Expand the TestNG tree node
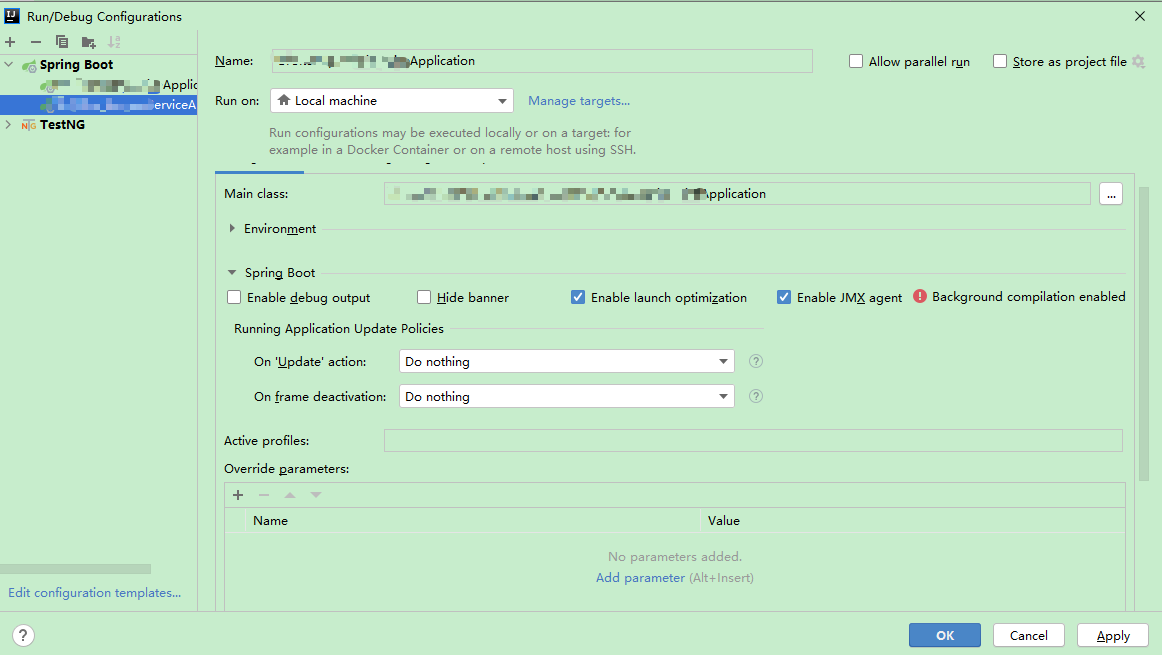The image size is (1162, 655). [9, 124]
